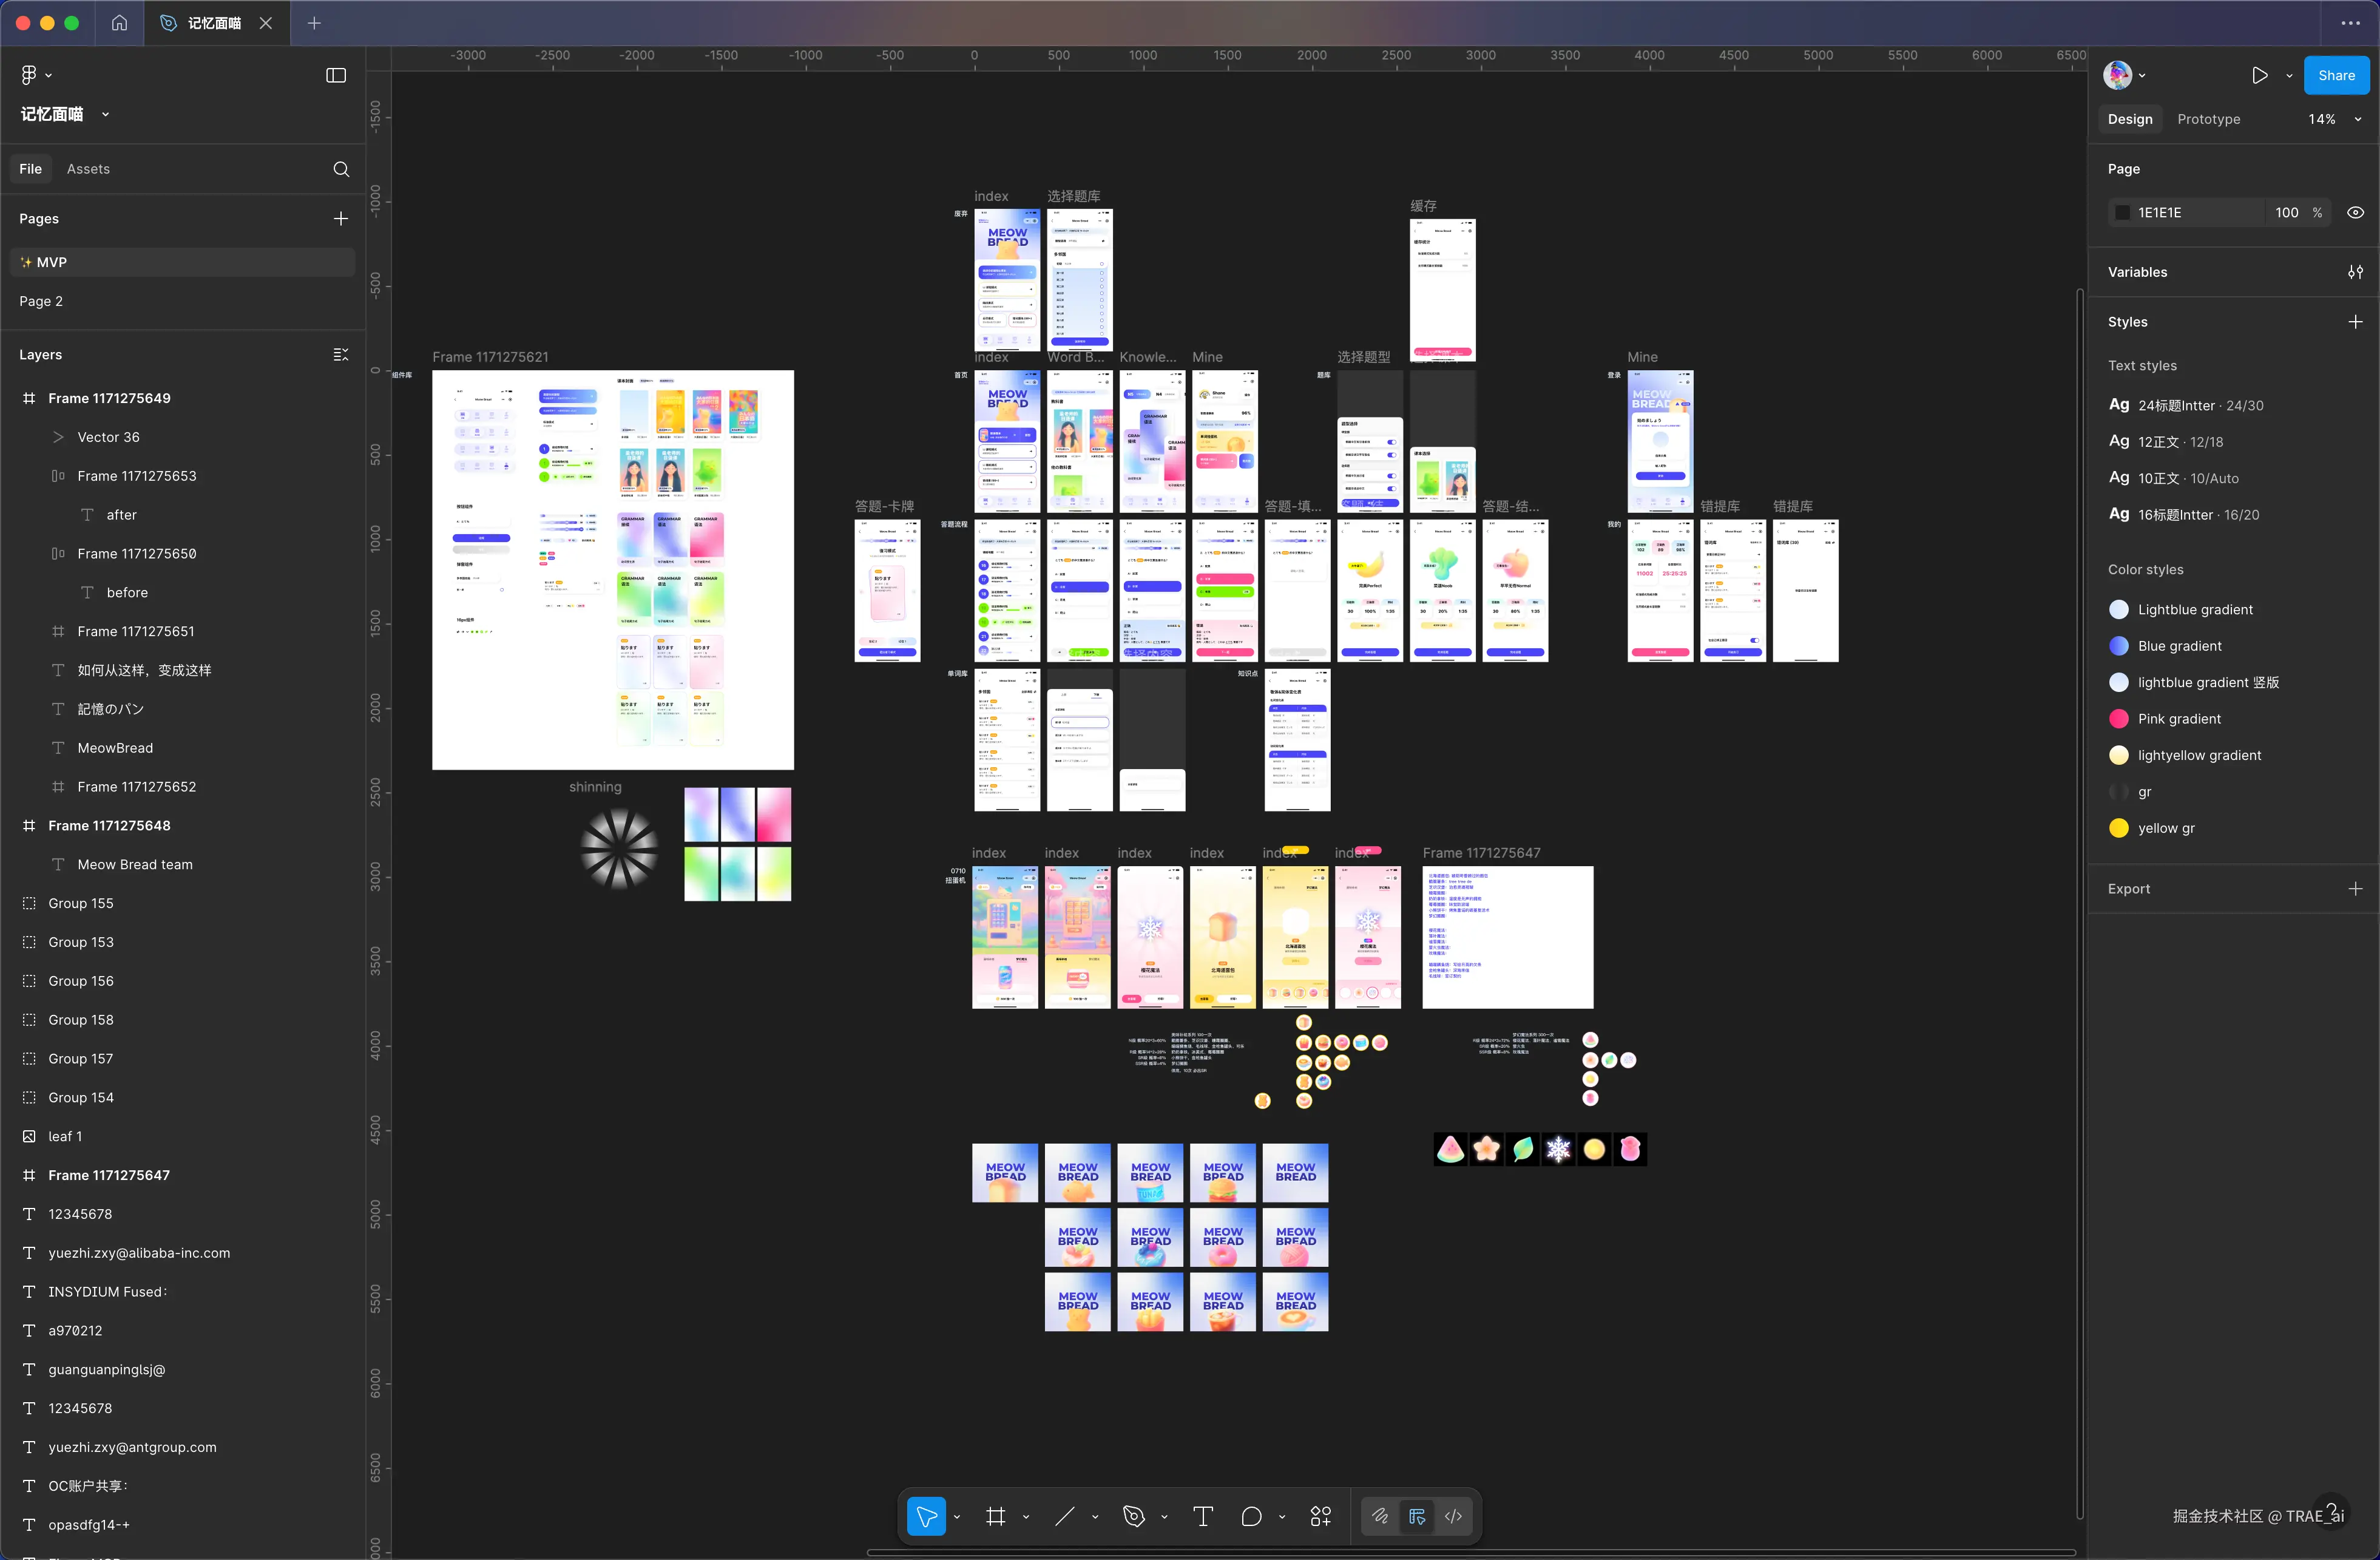The height and width of the screenshot is (1560, 2380).
Task: Select the Text tool
Action: pos(1202,1516)
